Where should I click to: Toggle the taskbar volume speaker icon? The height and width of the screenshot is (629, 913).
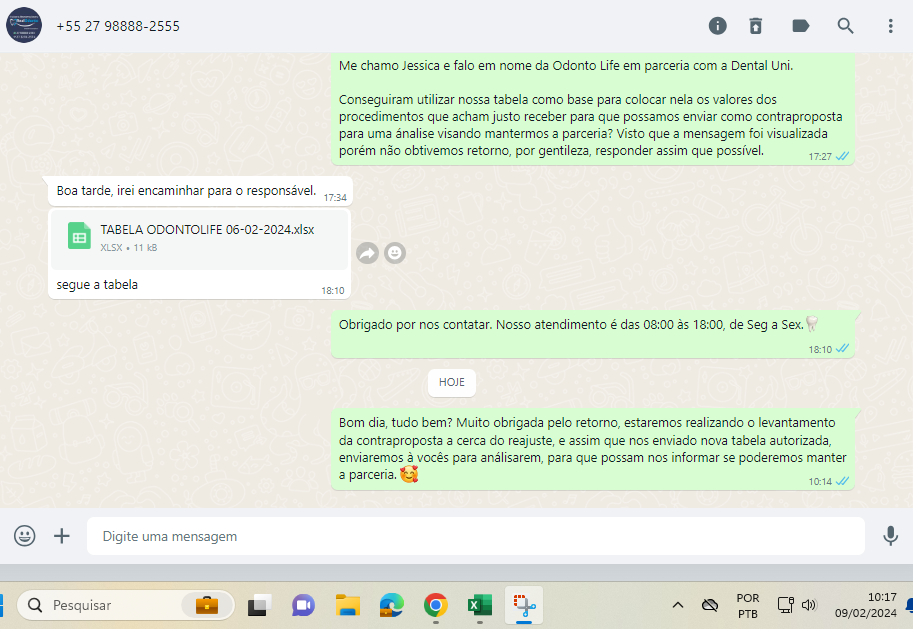pyautogui.click(x=809, y=605)
